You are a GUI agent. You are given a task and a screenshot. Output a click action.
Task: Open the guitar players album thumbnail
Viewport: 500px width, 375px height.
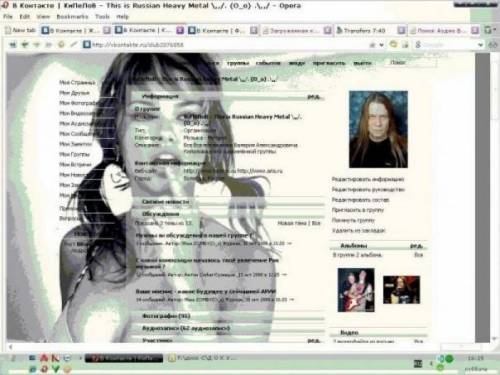pyautogui.click(x=356, y=290)
